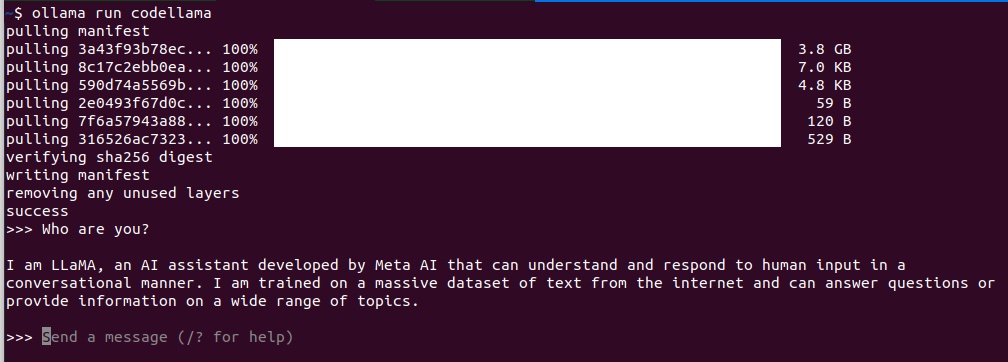Click the '(/? for help)' hint text

pos(235,337)
